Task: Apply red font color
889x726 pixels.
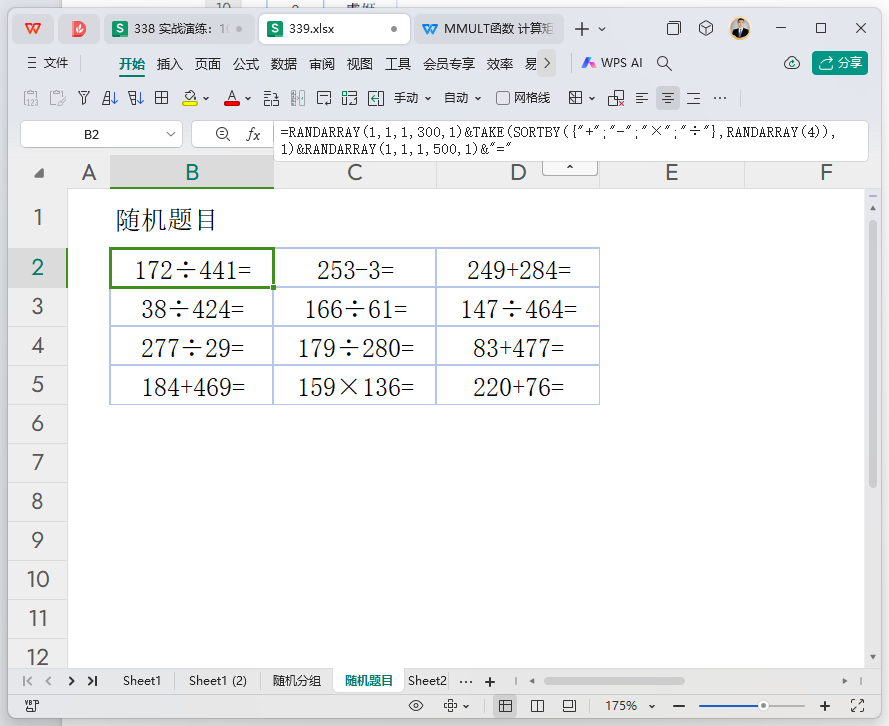Action: click(232, 98)
